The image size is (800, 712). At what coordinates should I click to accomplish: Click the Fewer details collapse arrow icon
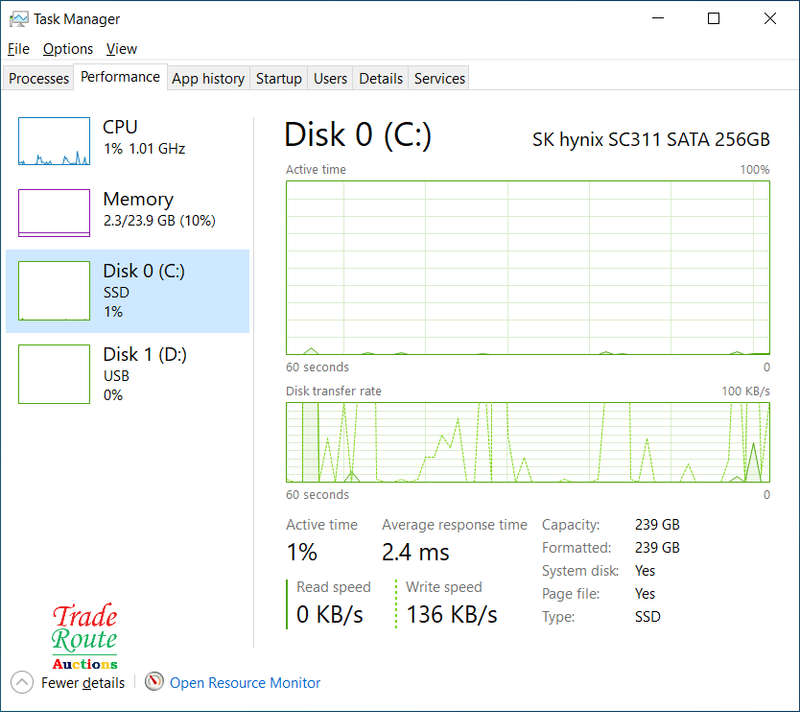[22, 682]
